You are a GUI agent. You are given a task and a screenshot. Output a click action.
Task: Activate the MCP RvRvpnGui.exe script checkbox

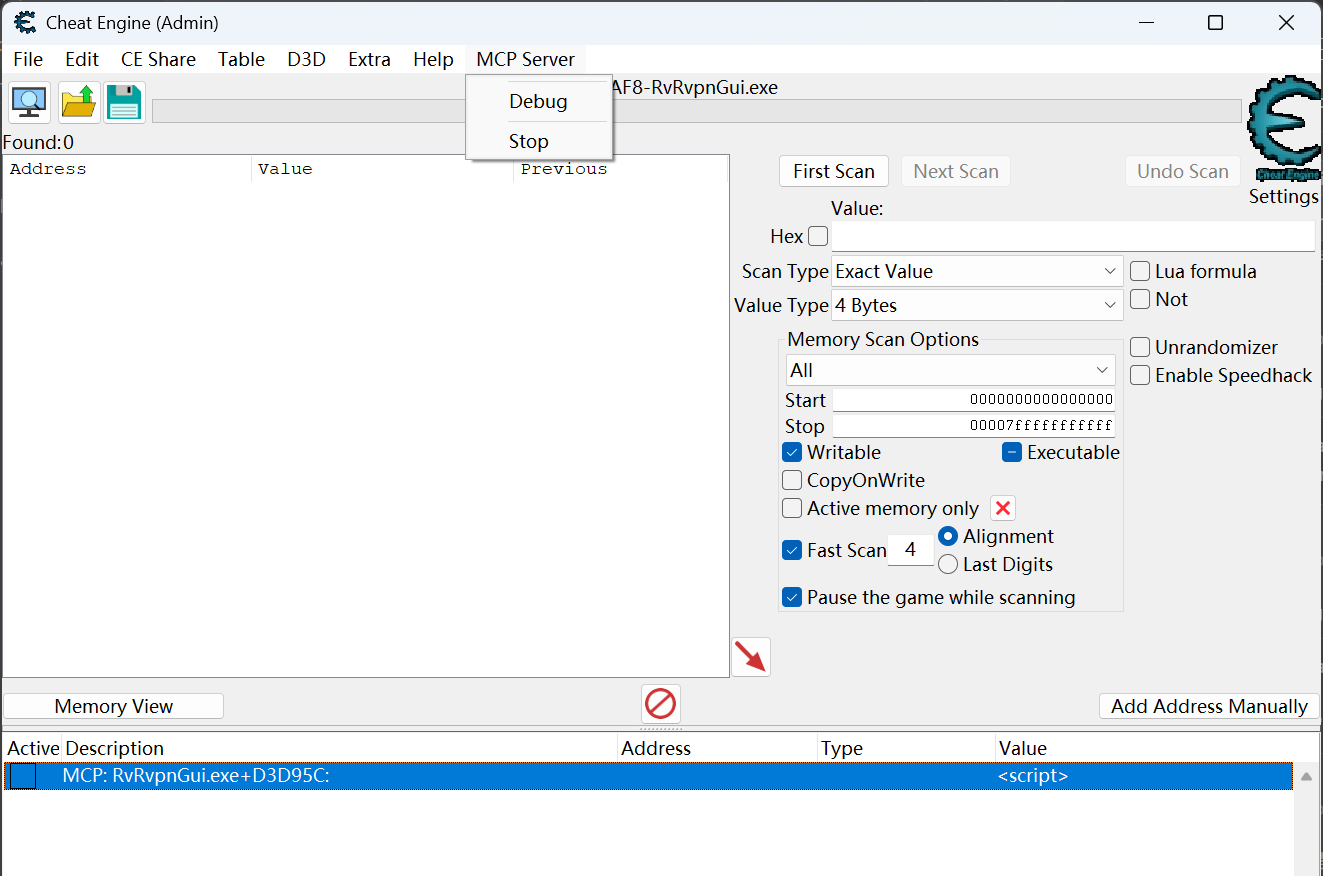point(23,776)
